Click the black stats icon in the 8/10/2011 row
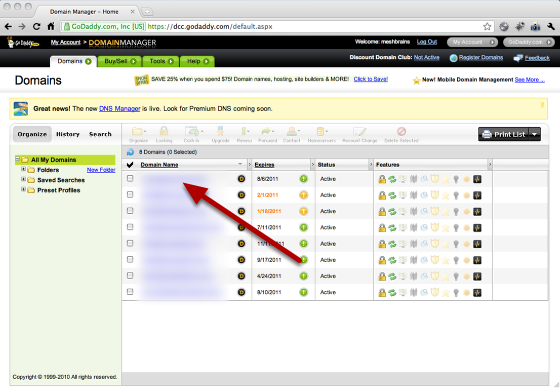This screenshot has height=388, width=560. coord(477,293)
